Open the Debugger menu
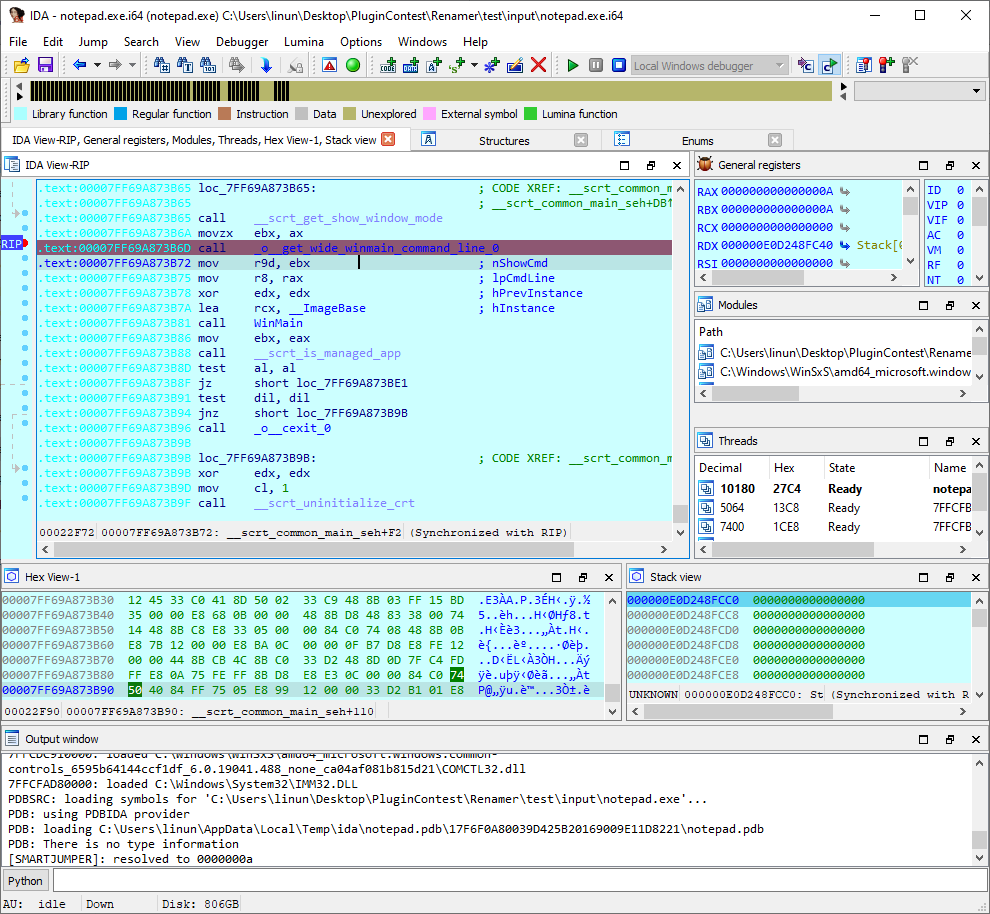Screen dimensions: 990x914 (242, 42)
